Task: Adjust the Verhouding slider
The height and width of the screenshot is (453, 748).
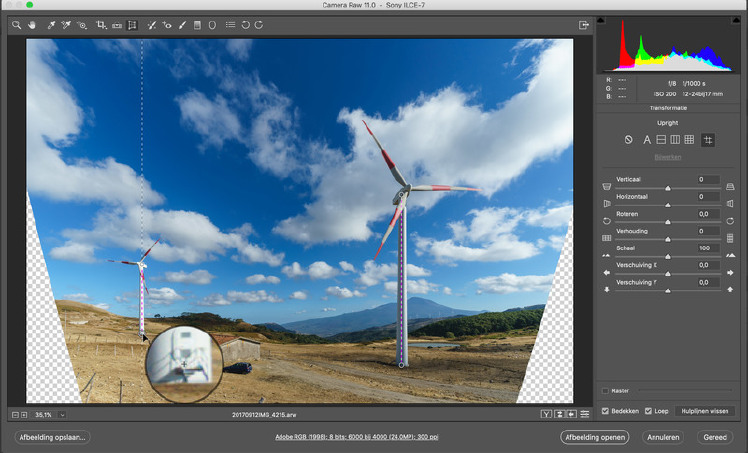Action: pos(668,239)
